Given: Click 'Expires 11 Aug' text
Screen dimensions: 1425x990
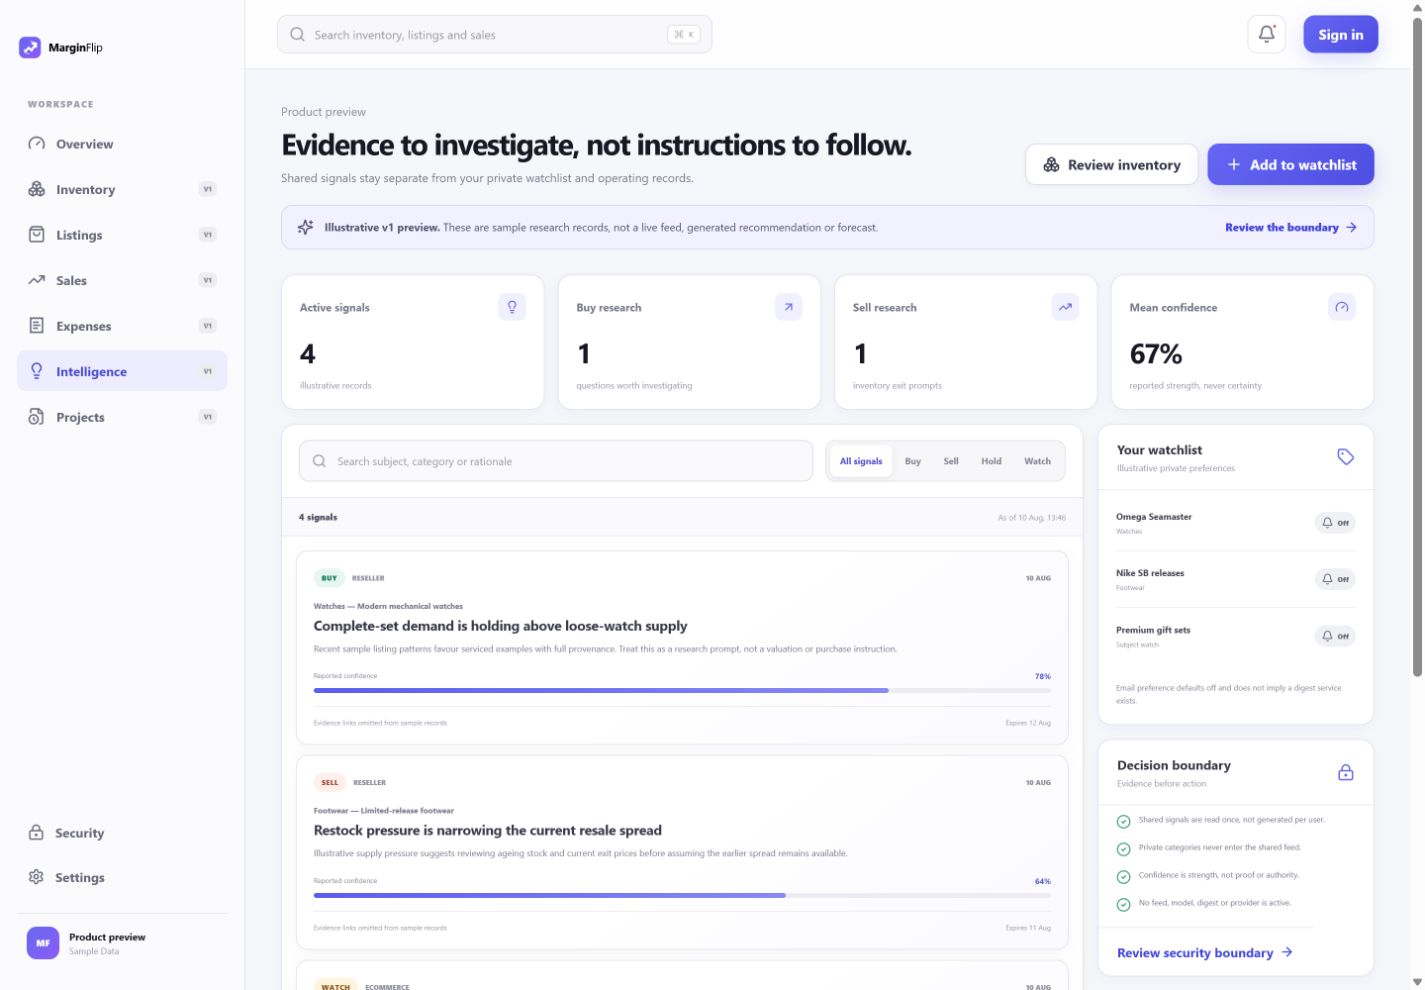Looking at the screenshot, I should pyautogui.click(x=1028, y=928).
